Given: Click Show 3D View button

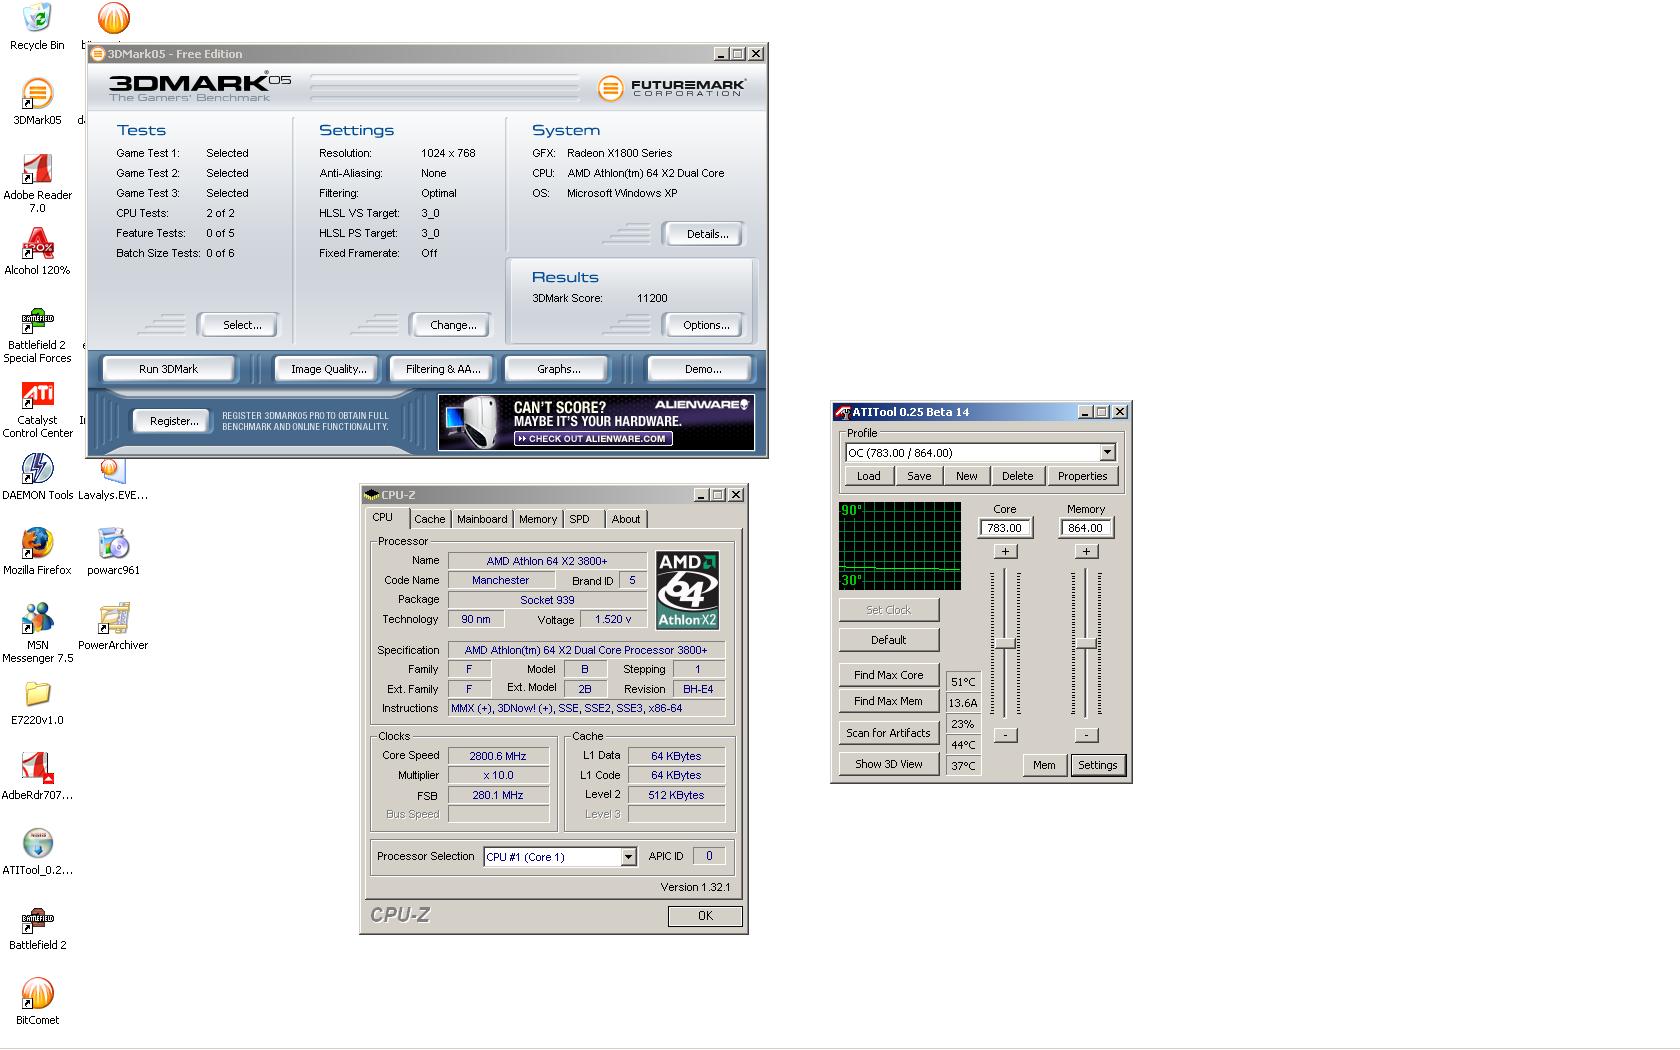Looking at the screenshot, I should pyautogui.click(x=888, y=764).
